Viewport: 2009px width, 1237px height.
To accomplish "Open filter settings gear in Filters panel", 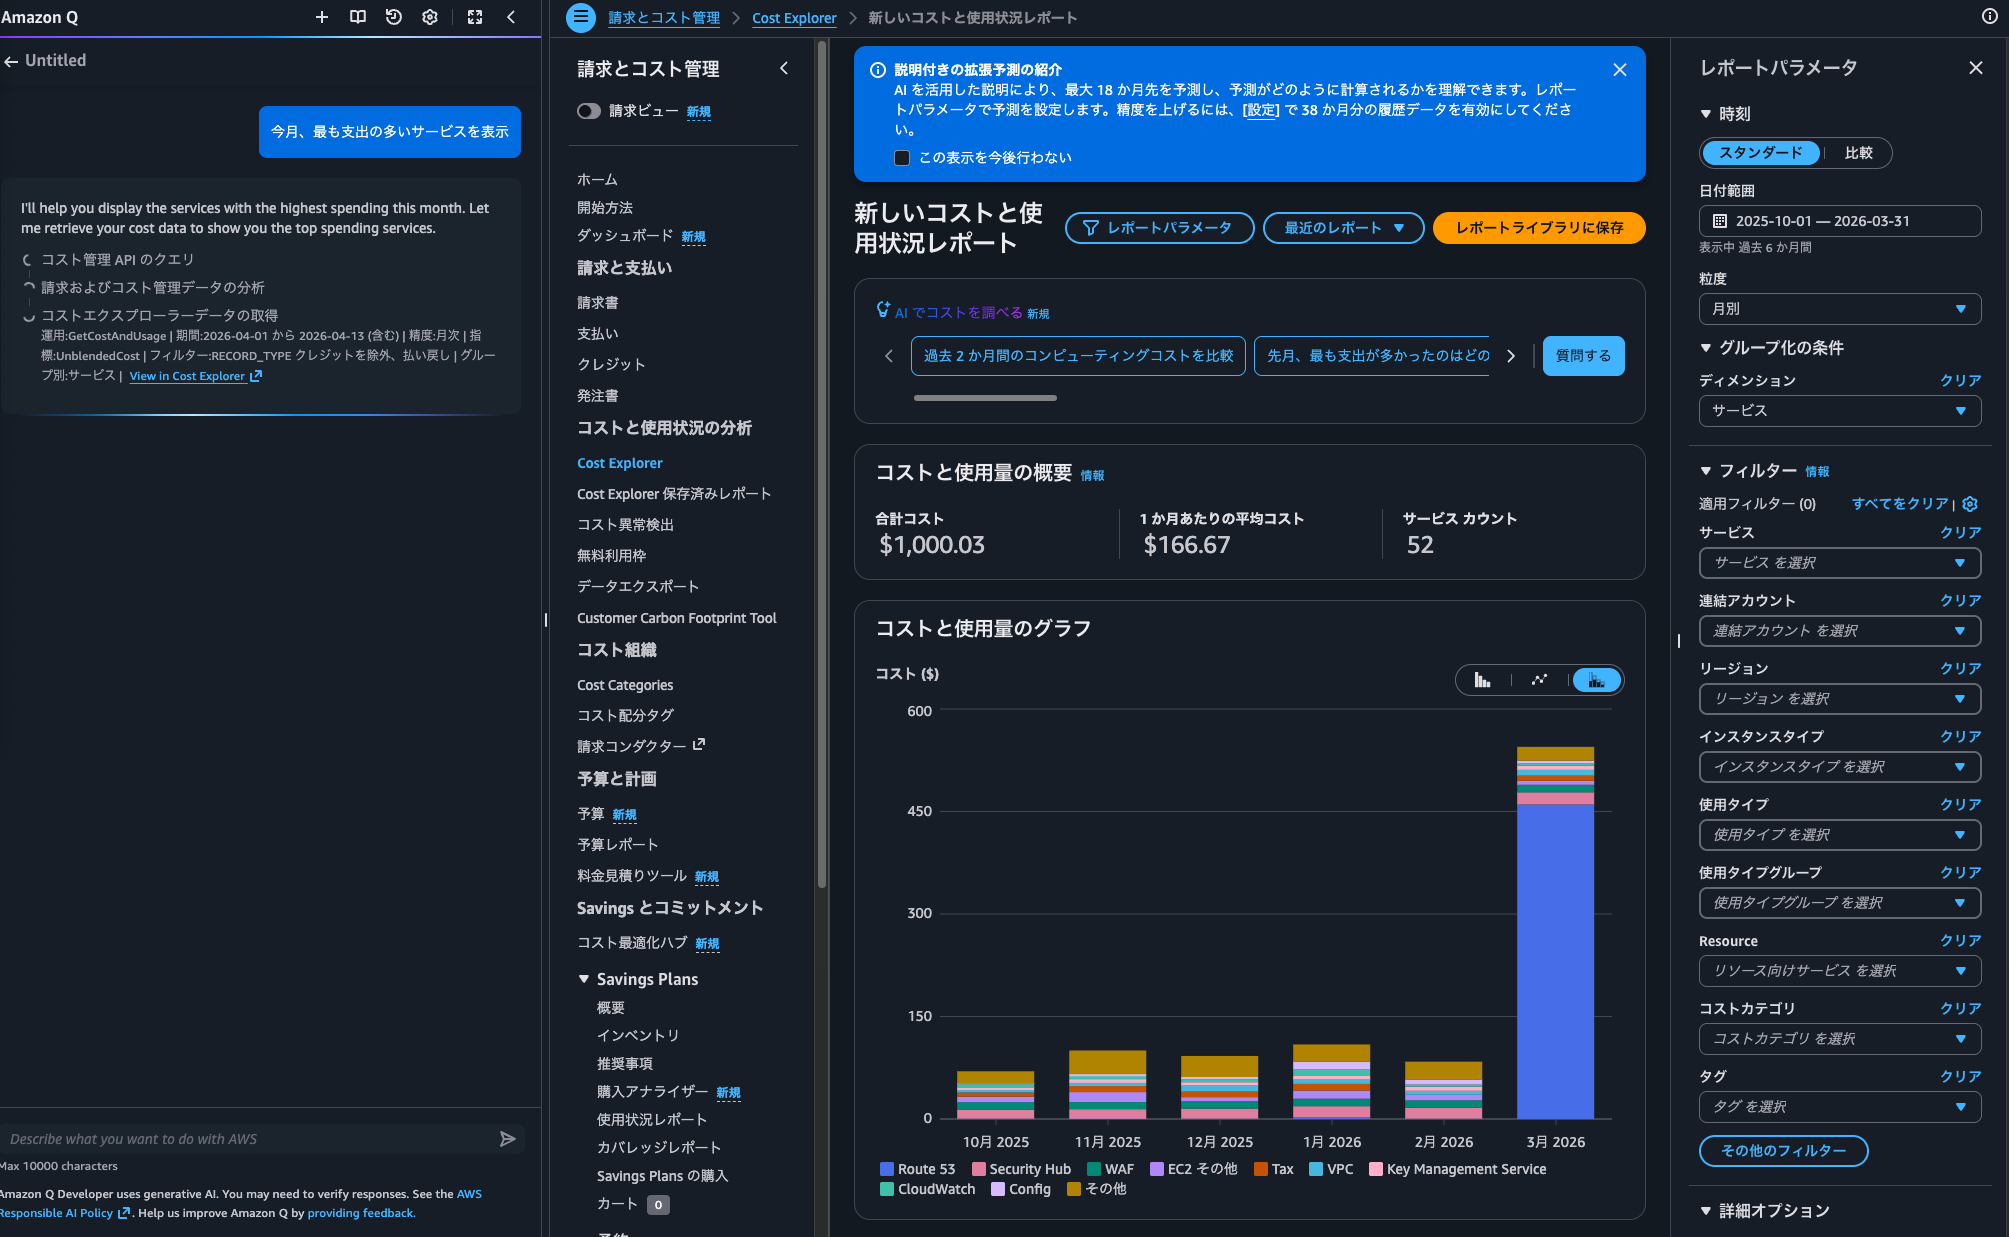I will [1969, 504].
